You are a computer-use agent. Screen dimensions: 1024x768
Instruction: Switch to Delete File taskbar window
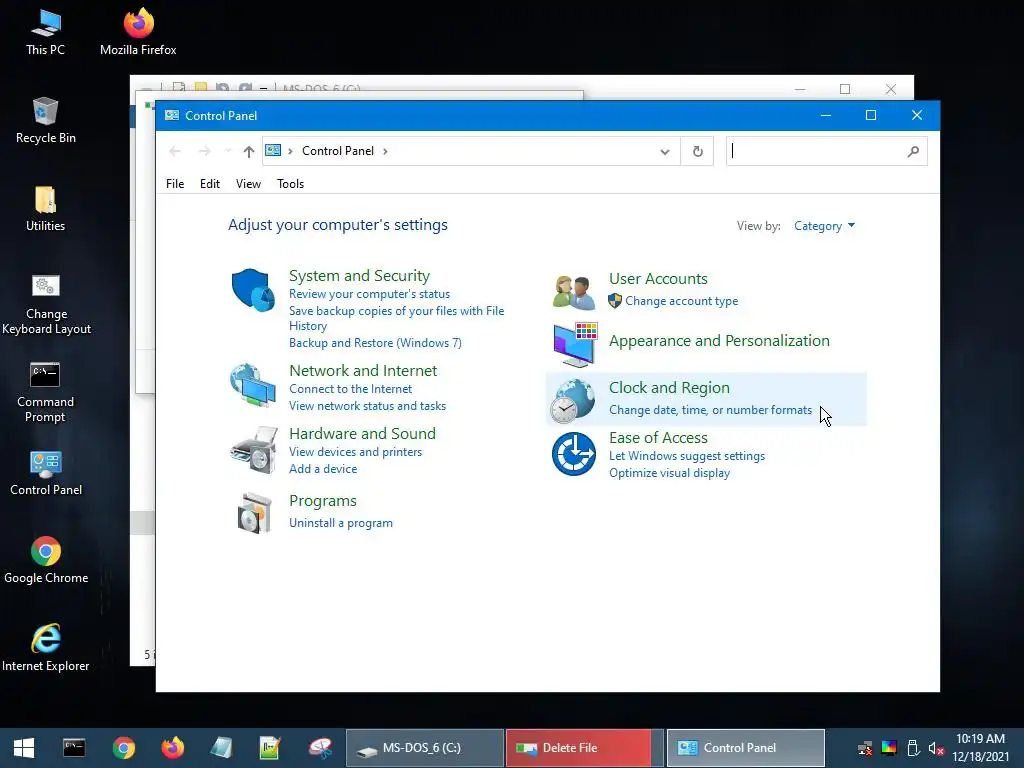pos(585,748)
